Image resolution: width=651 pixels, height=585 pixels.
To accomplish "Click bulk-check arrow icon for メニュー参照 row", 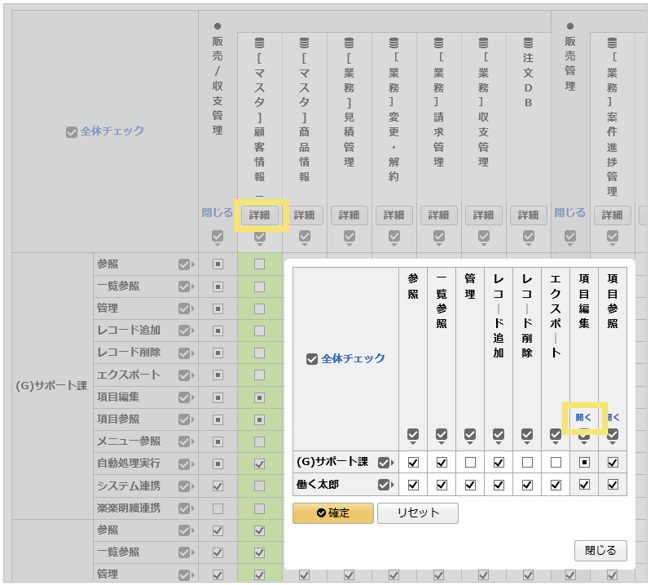I will pos(186,441).
